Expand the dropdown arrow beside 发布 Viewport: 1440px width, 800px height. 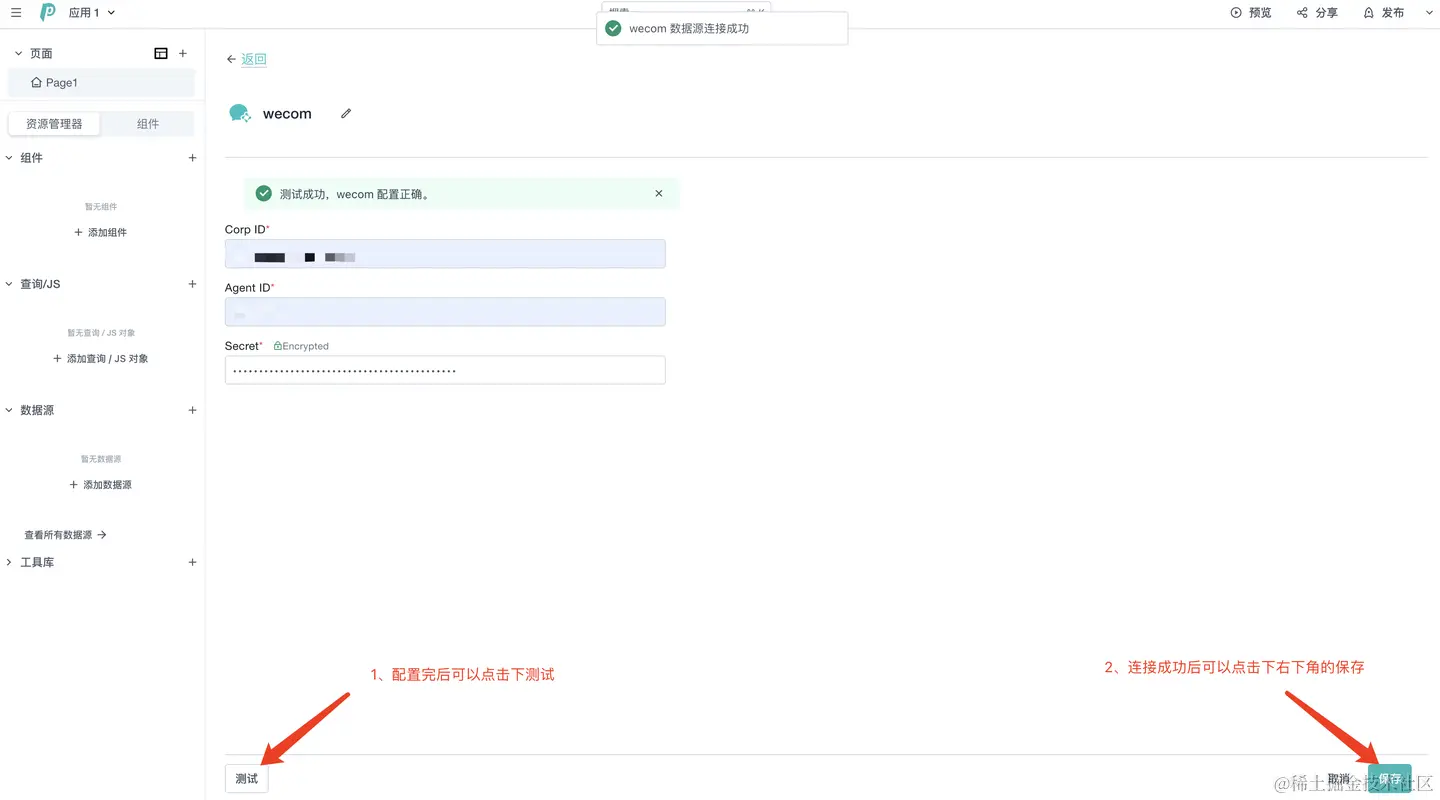pos(1428,13)
